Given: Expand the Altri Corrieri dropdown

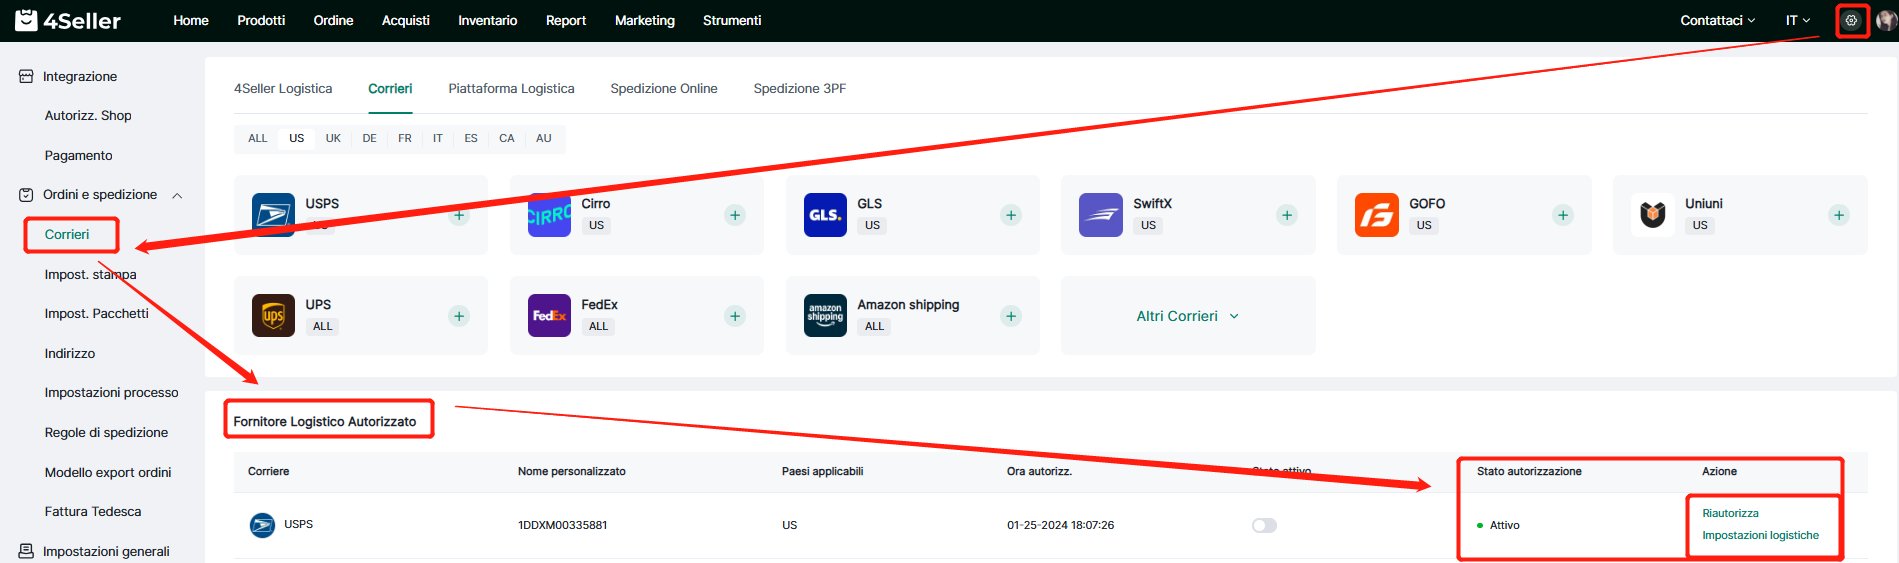Looking at the screenshot, I should [x=1187, y=316].
